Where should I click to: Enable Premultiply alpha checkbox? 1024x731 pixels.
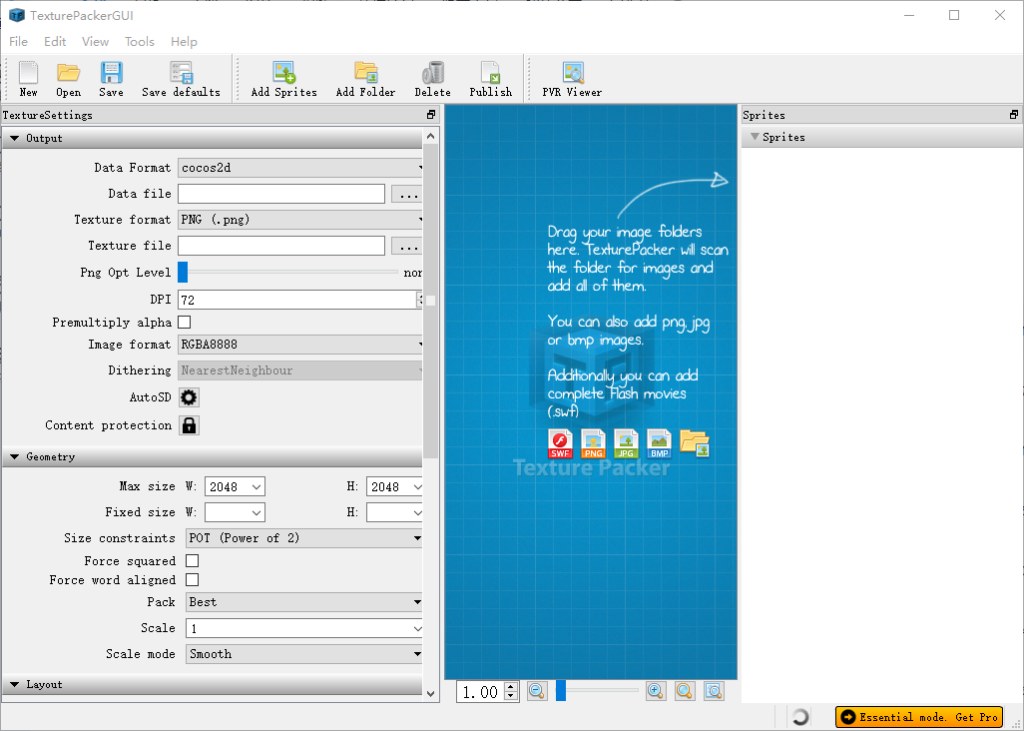(x=184, y=322)
